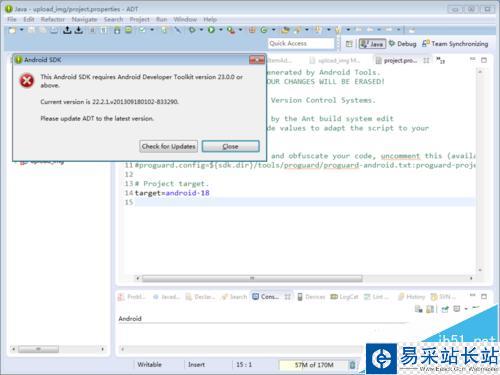Viewport: 500px width, 375px height.
Task: Switch to the SVN view tab
Action: click(443, 297)
